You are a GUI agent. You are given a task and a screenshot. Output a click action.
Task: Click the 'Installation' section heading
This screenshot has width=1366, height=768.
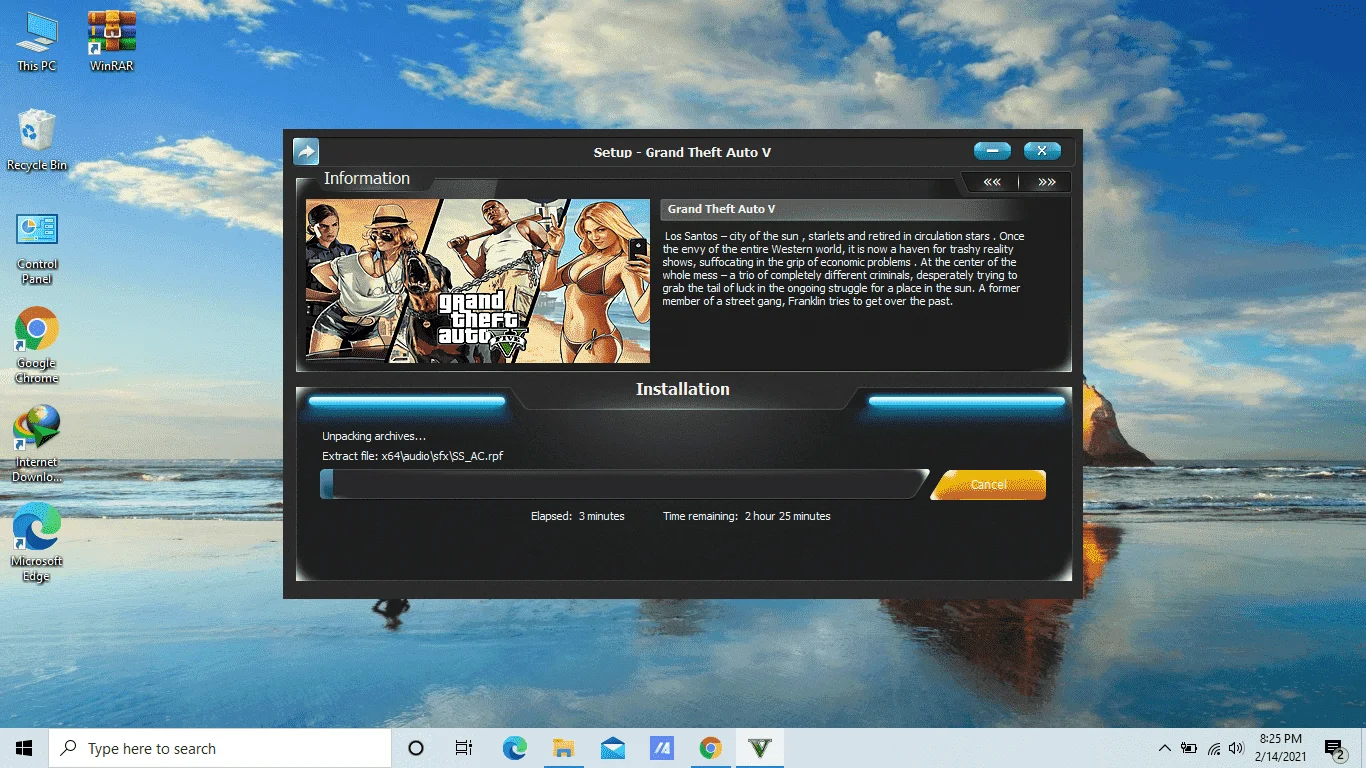(683, 389)
